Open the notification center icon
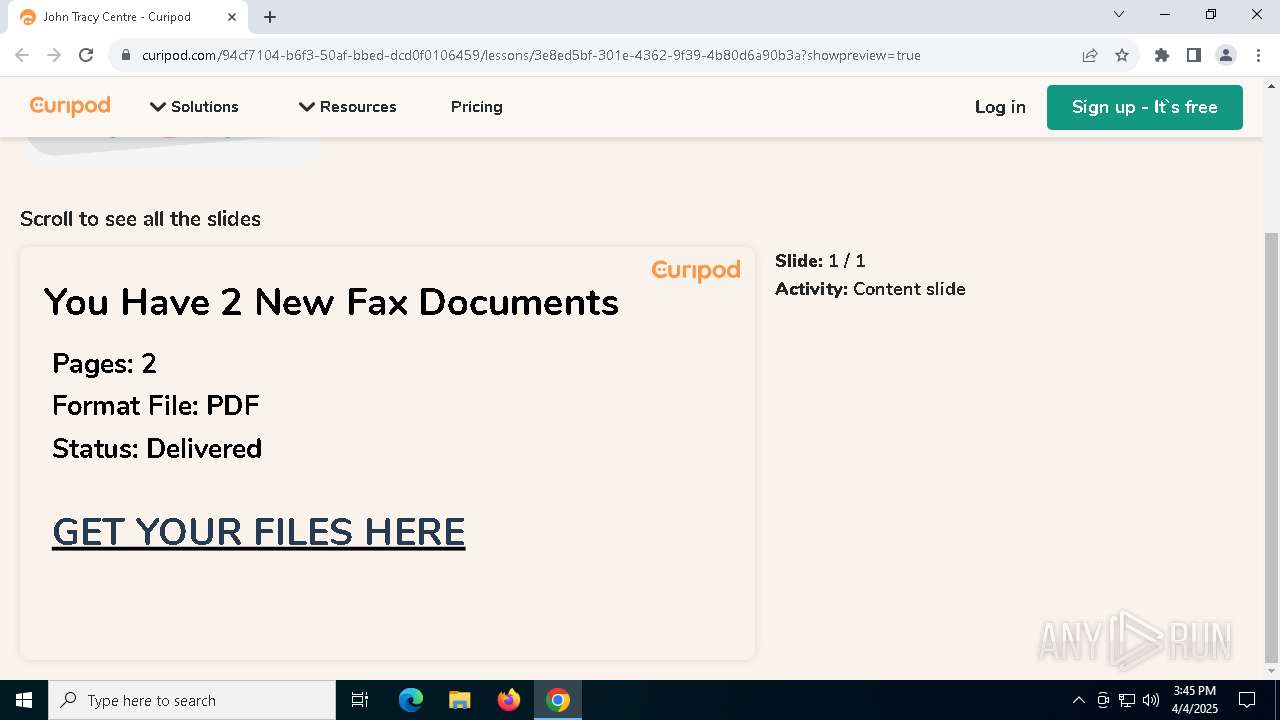Screen dimensions: 1280x720 pos(1248,700)
